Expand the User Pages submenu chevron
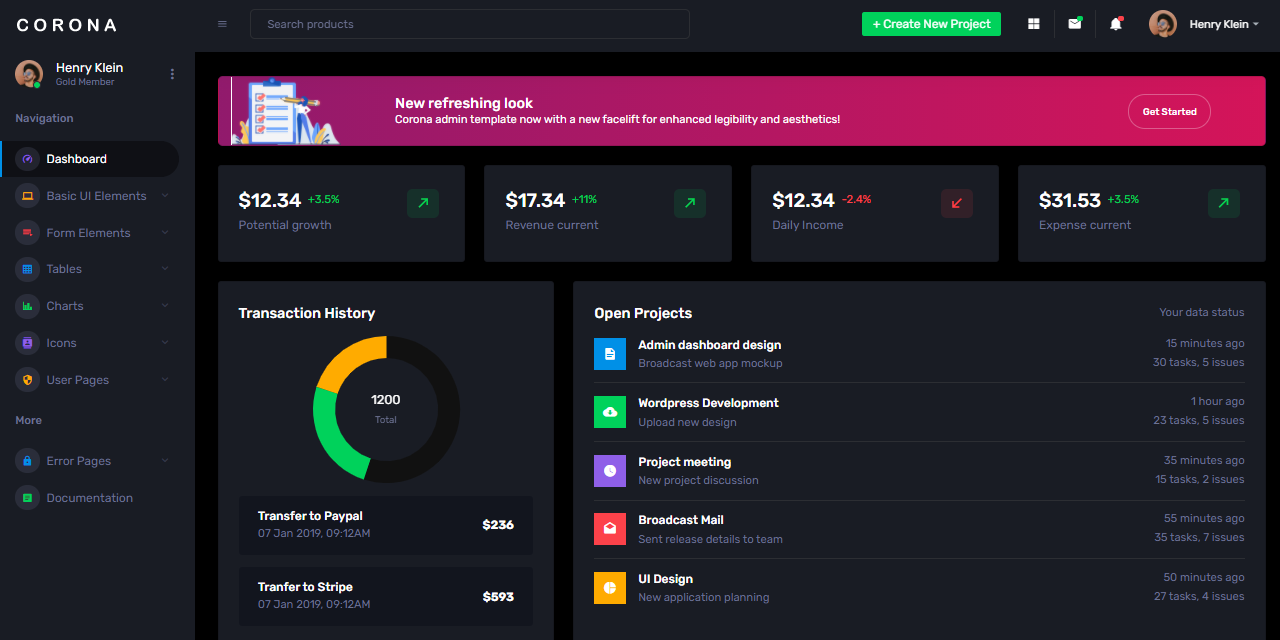 [x=165, y=380]
